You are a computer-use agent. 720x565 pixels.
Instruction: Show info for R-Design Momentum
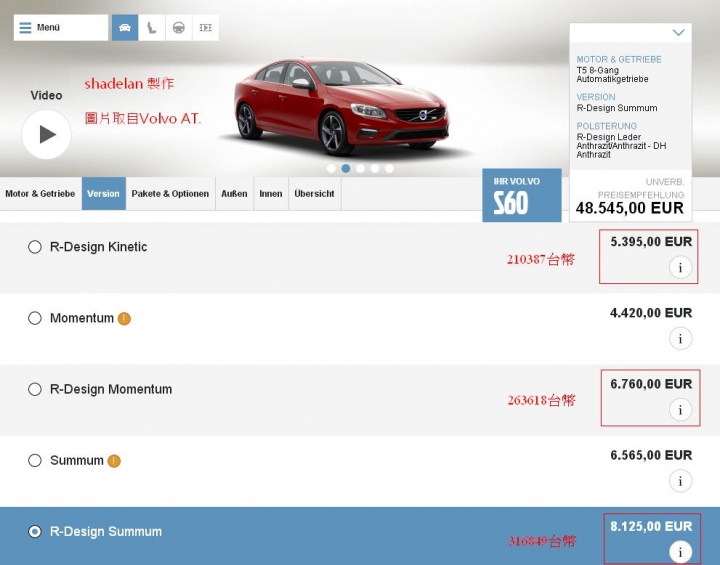tap(680, 409)
